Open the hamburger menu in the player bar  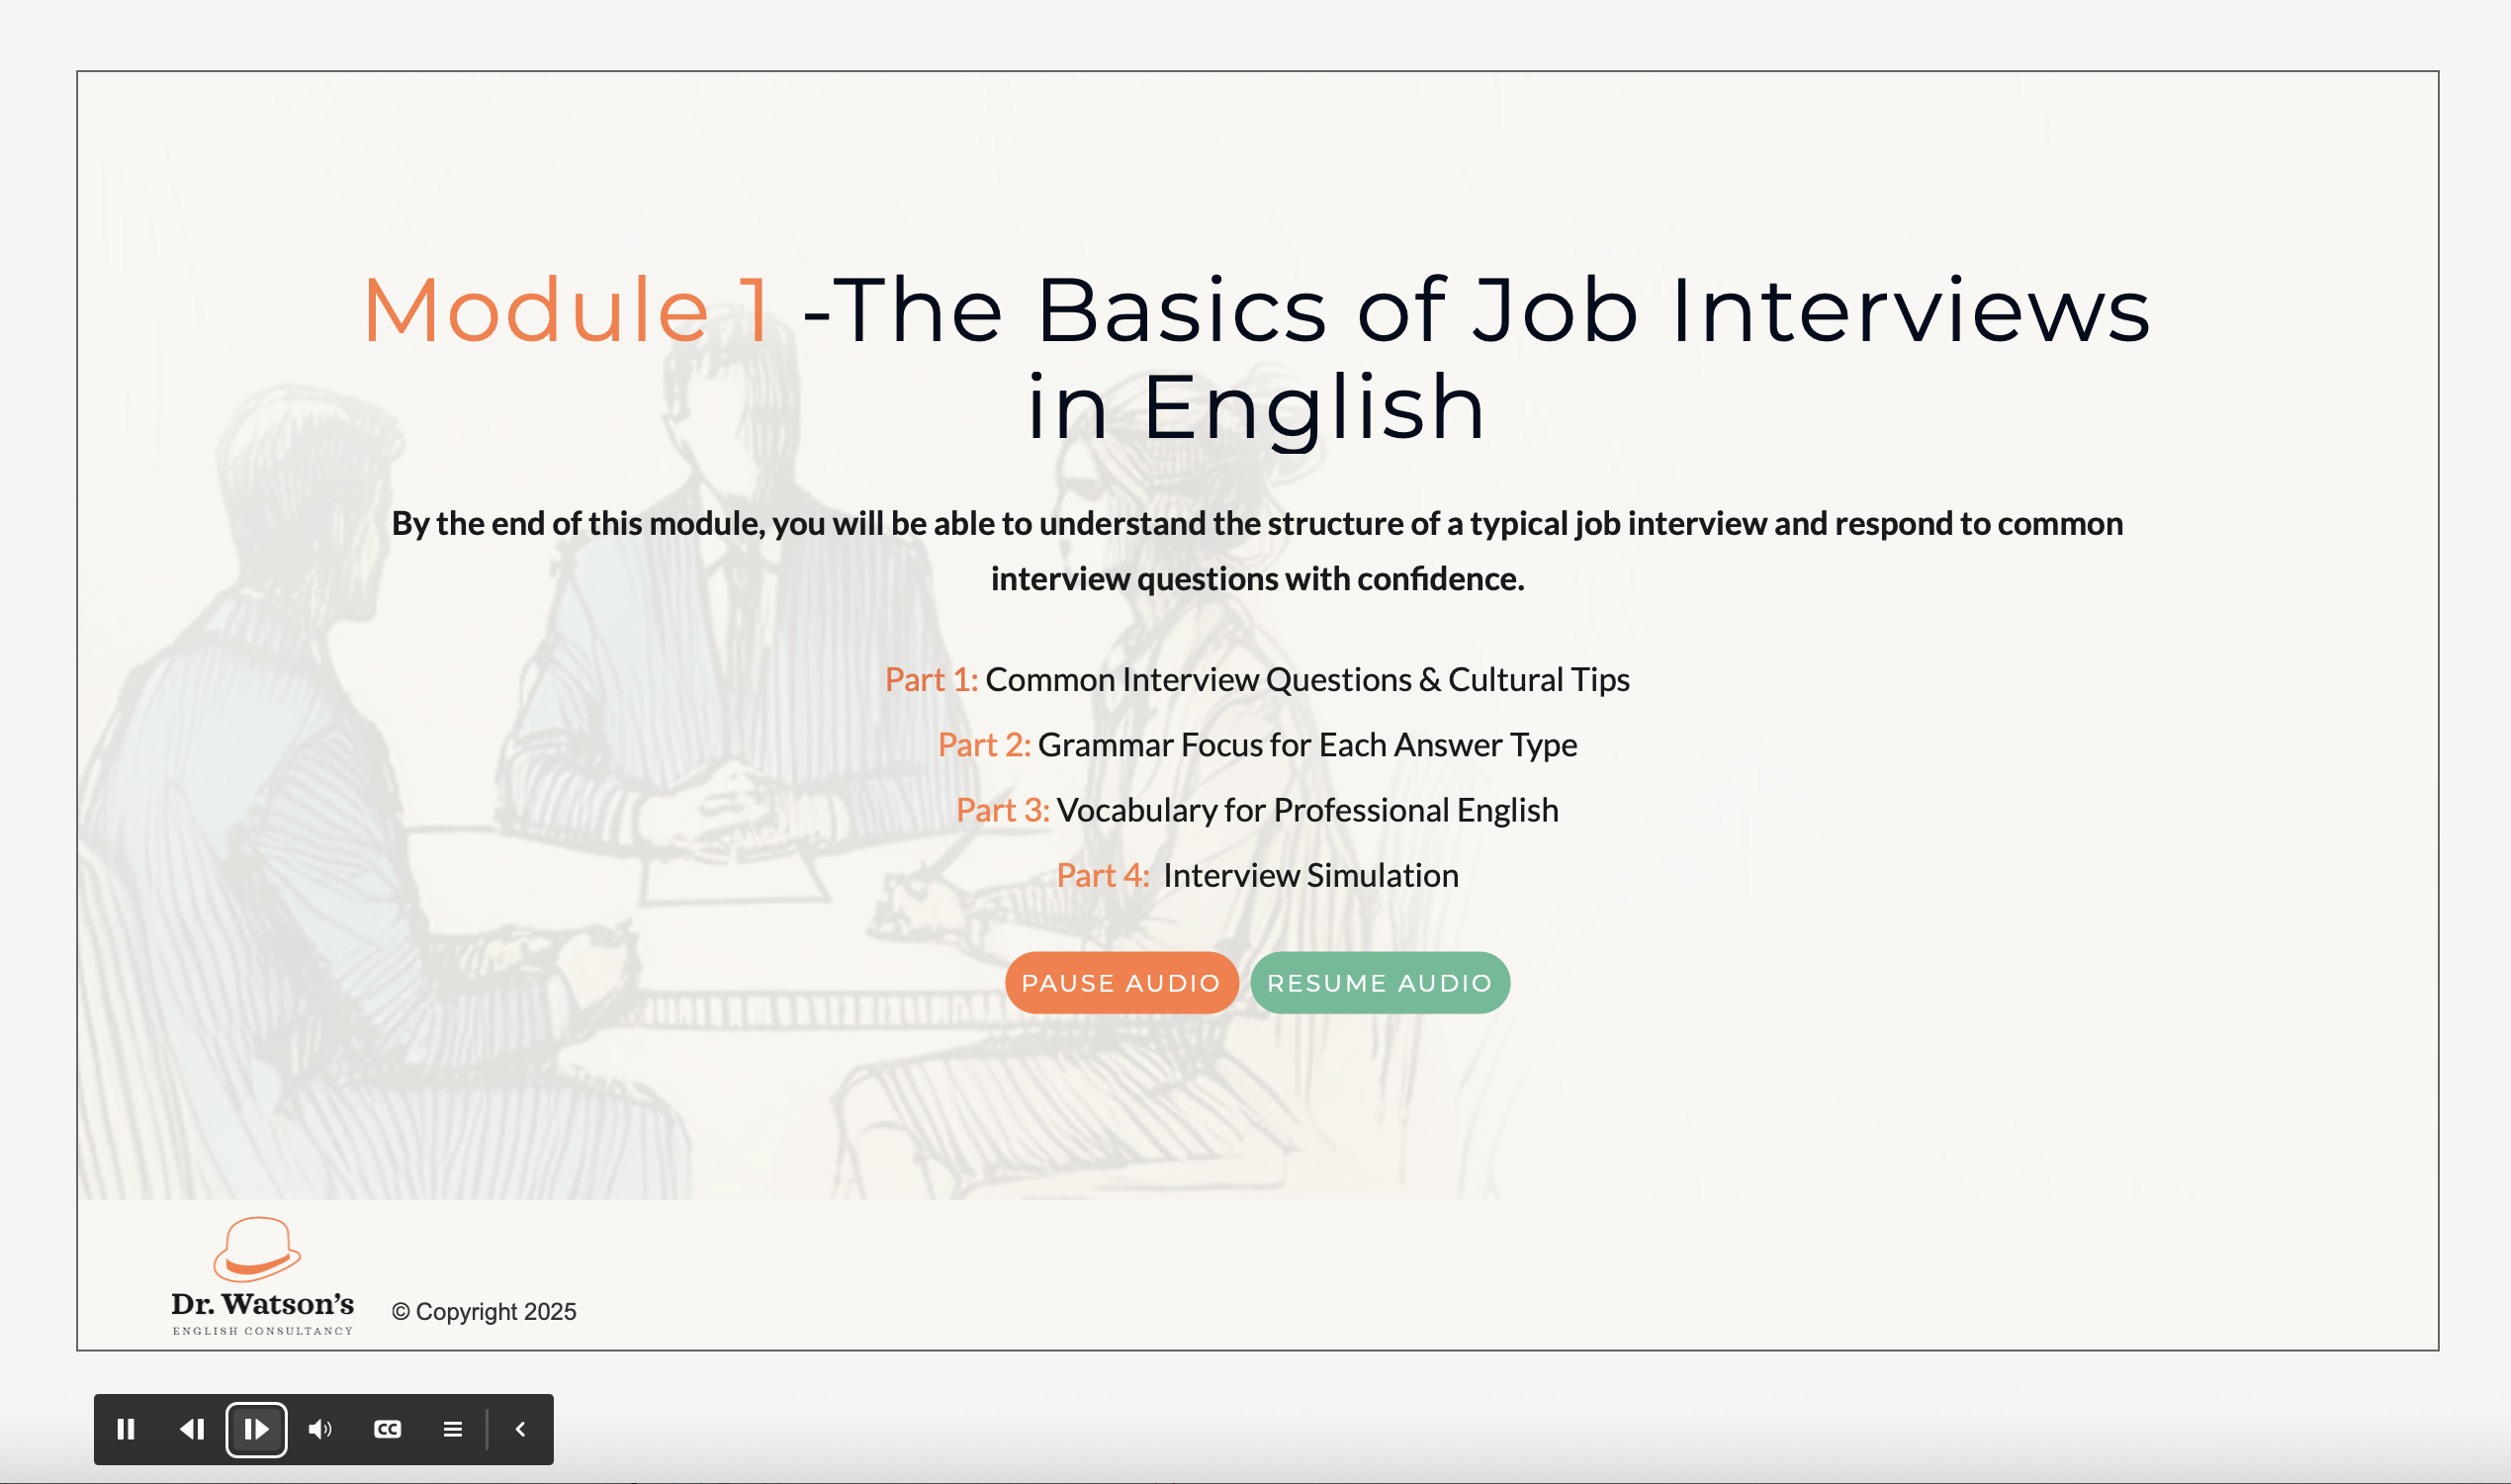pyautogui.click(x=452, y=1429)
